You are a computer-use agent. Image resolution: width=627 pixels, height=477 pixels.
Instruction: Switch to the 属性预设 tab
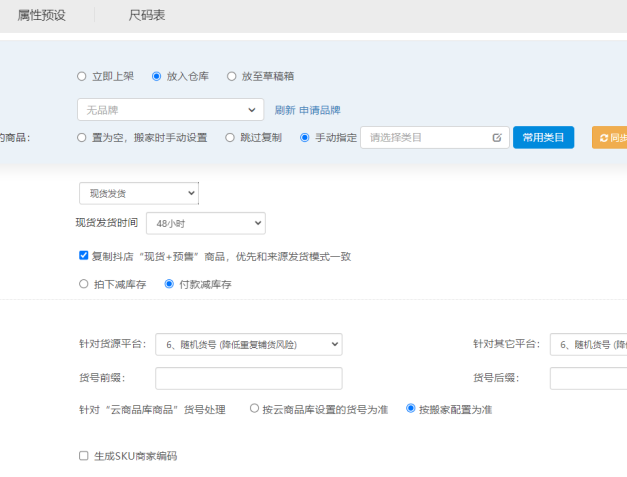(41, 15)
